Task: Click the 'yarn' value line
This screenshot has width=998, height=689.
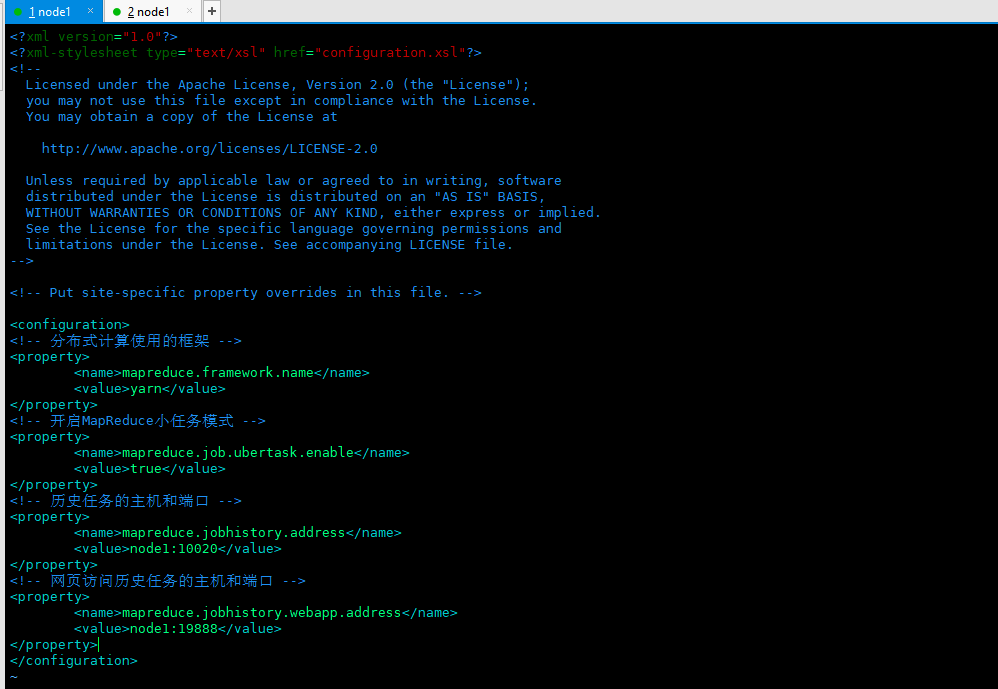Action: 150,389
